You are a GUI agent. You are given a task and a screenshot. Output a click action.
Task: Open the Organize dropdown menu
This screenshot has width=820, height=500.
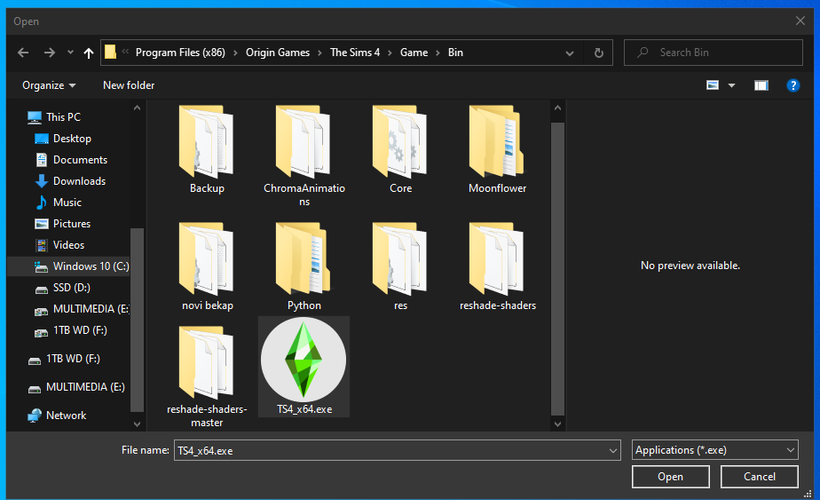(x=49, y=86)
